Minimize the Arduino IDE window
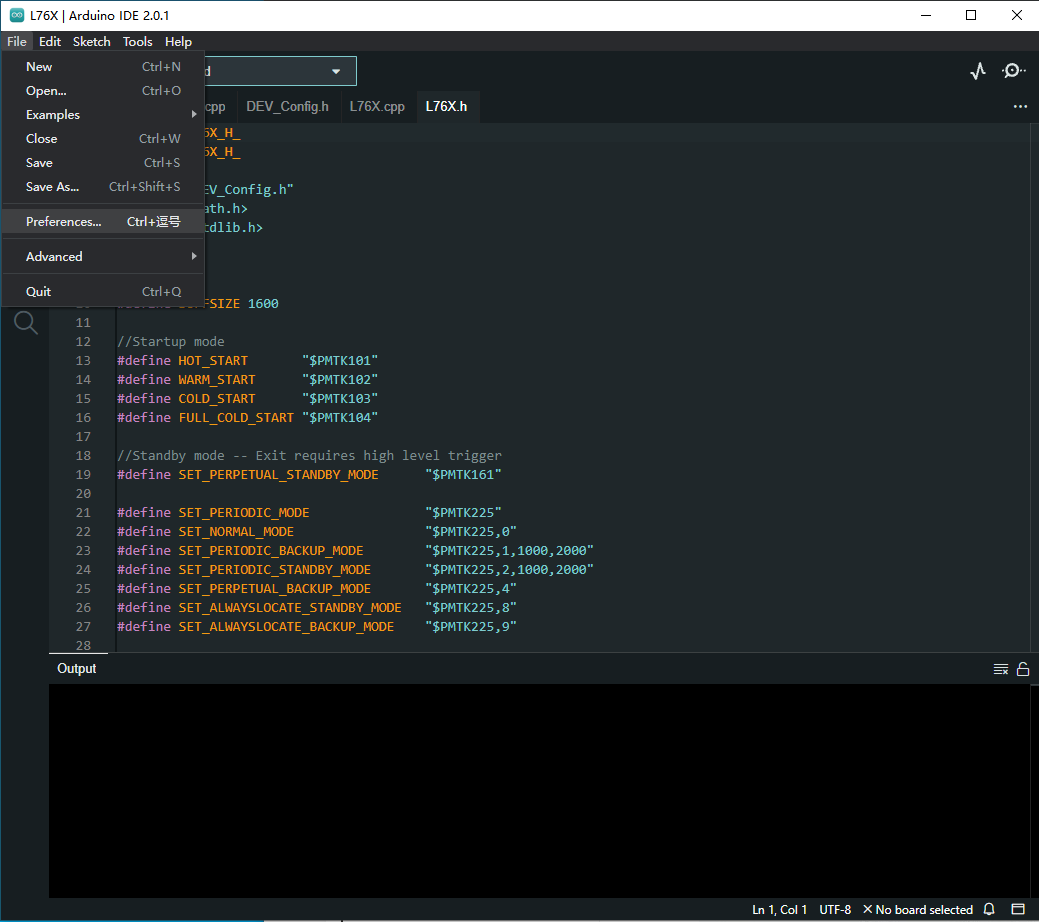The image size is (1039, 922). [x=926, y=15]
